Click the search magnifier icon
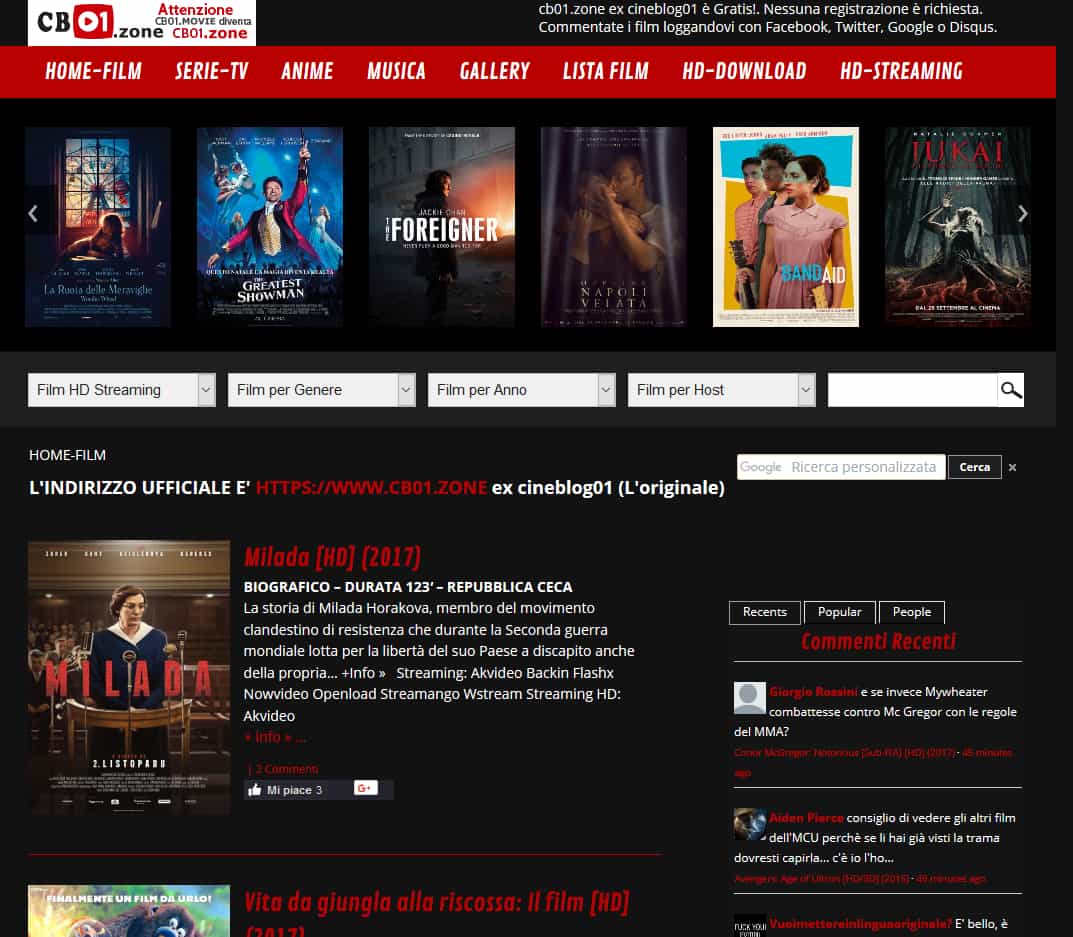The height and width of the screenshot is (937, 1073). (1011, 390)
